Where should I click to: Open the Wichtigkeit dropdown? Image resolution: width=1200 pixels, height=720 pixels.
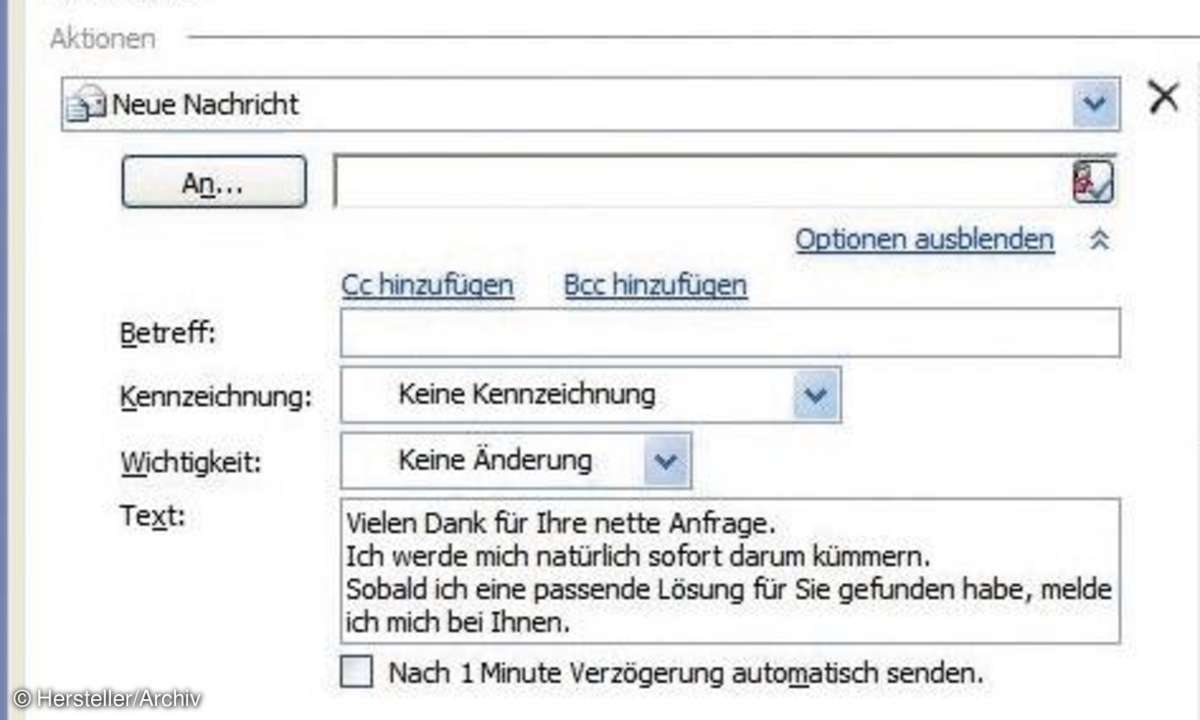tap(666, 461)
